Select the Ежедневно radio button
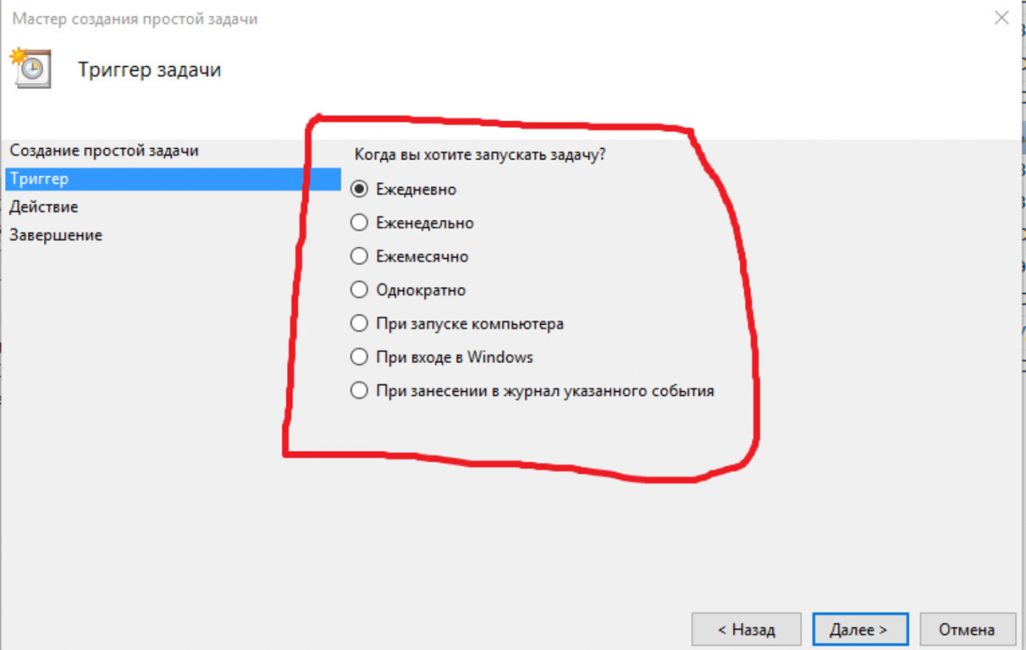Viewport: 1026px width, 650px height. 359,189
